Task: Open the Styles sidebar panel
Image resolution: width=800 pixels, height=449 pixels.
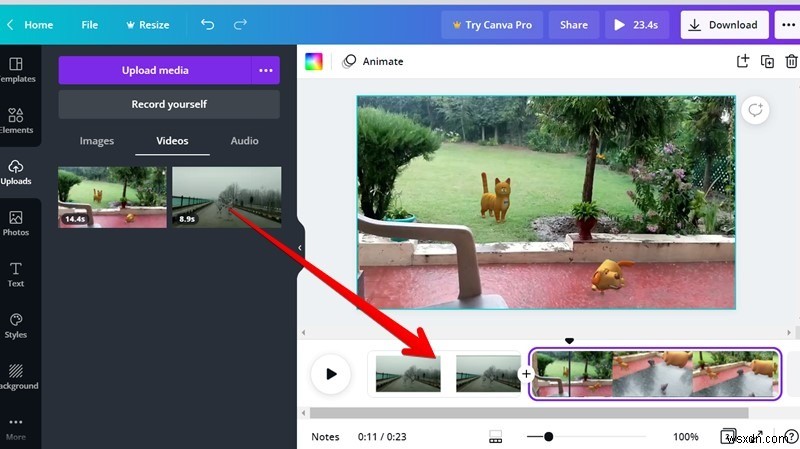Action: [16, 326]
